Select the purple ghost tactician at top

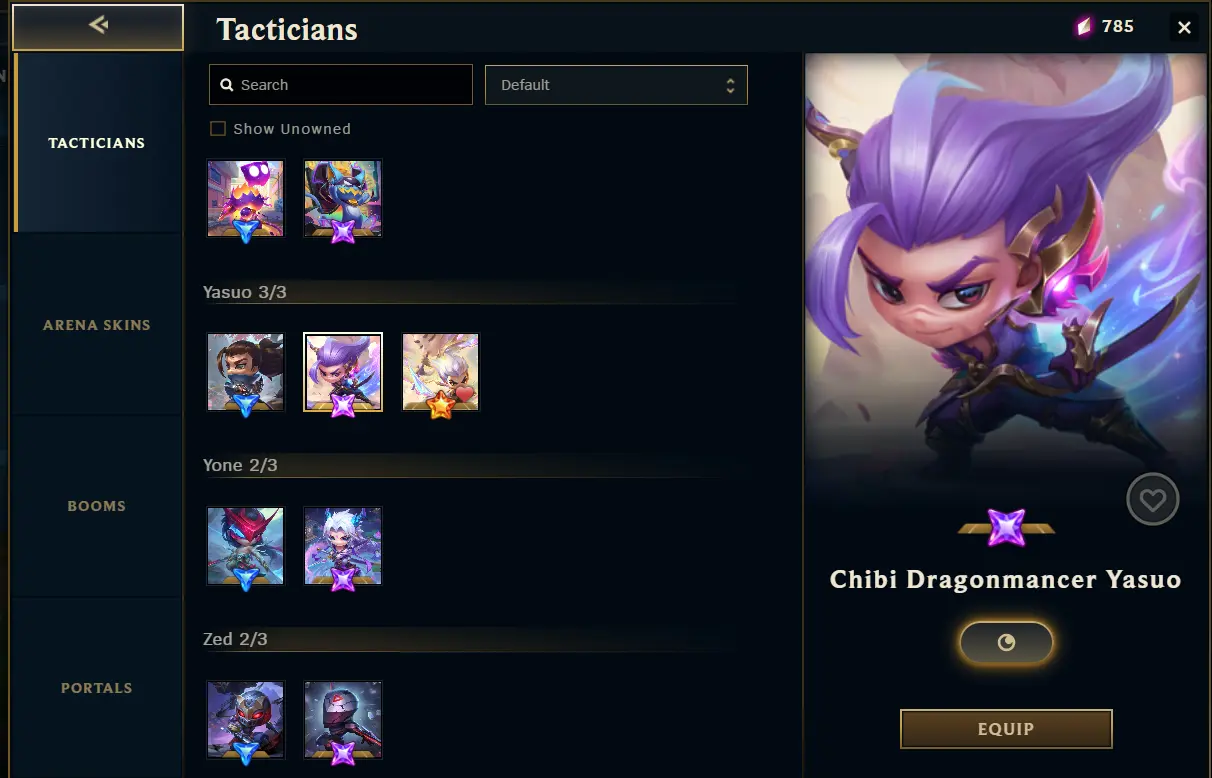coord(246,198)
